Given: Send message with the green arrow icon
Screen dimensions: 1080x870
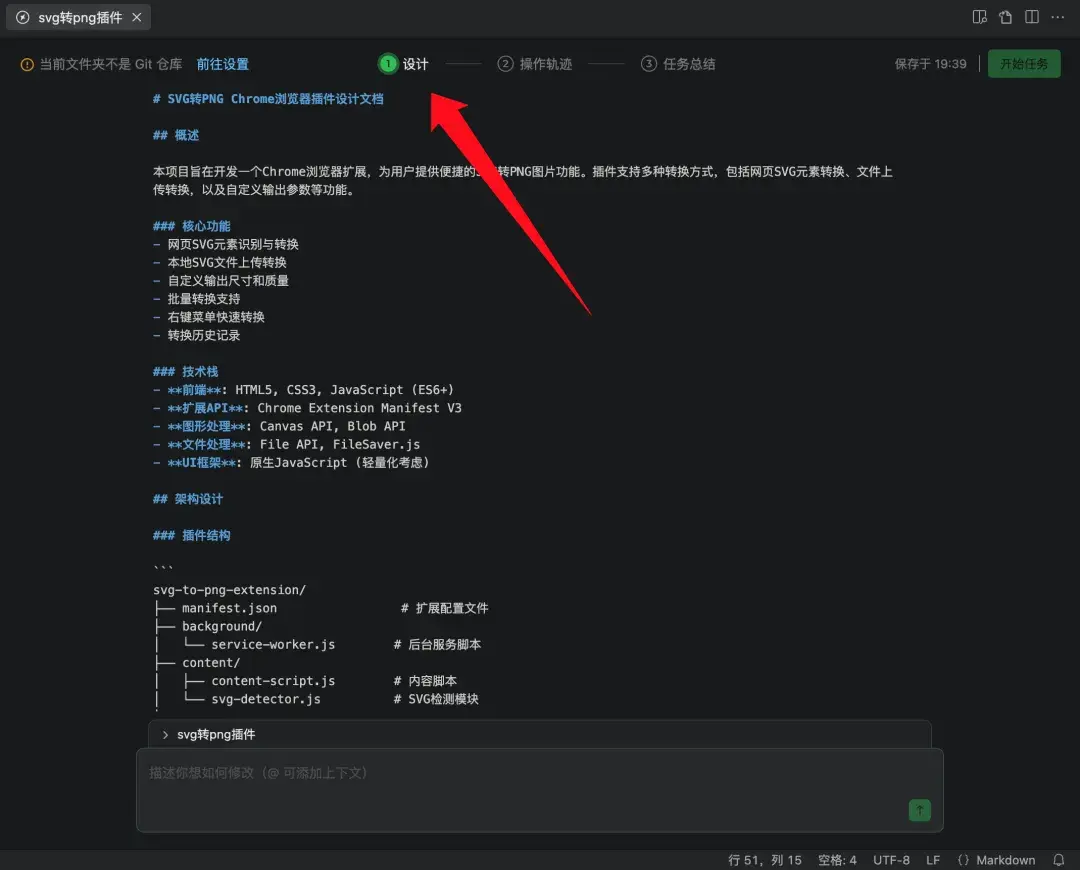Looking at the screenshot, I should [919, 810].
